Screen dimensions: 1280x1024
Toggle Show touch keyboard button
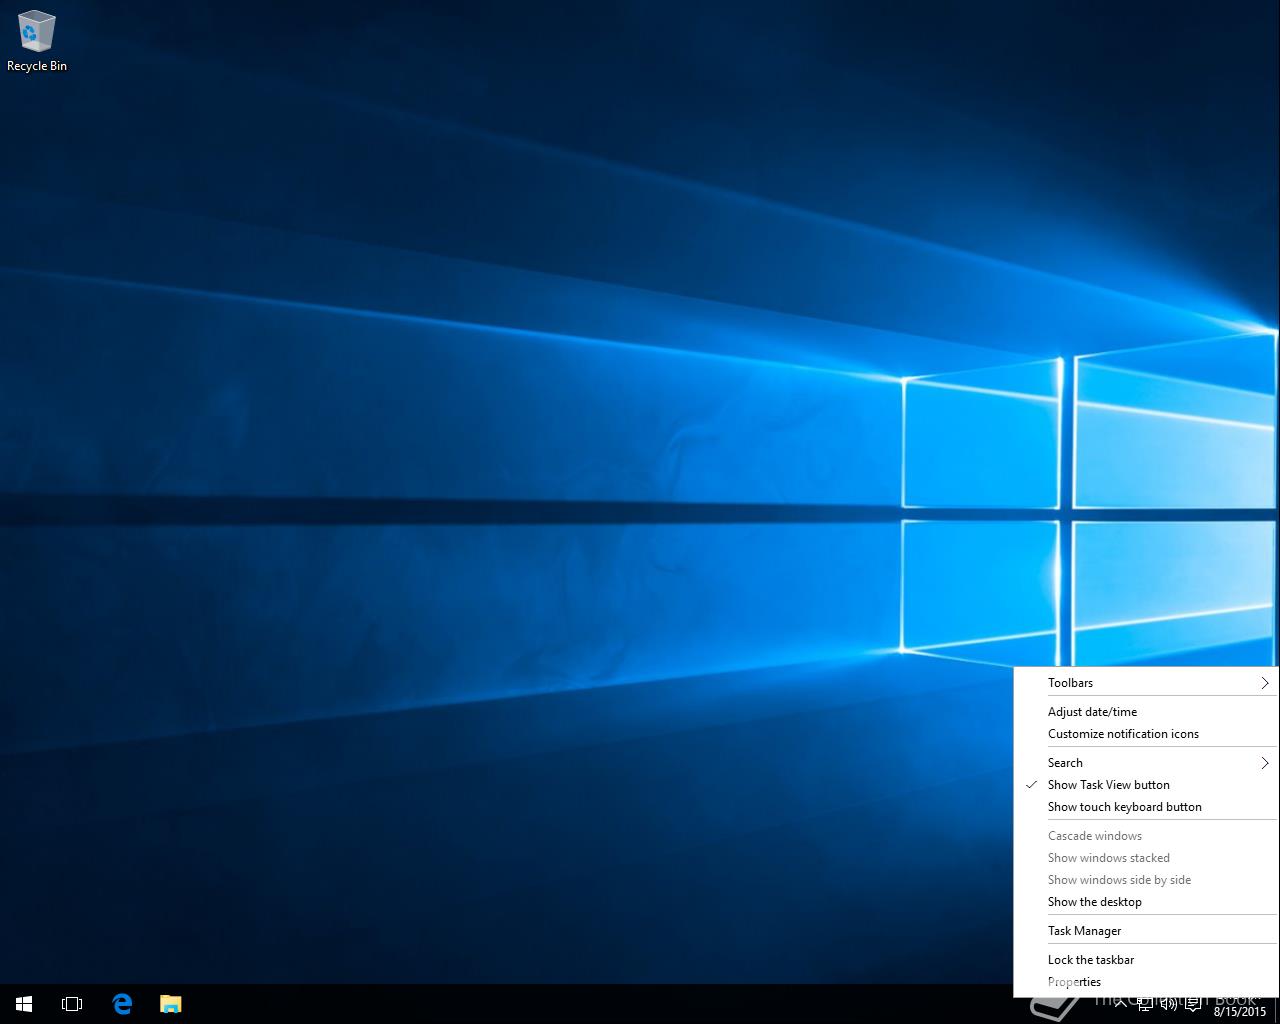point(1146,807)
